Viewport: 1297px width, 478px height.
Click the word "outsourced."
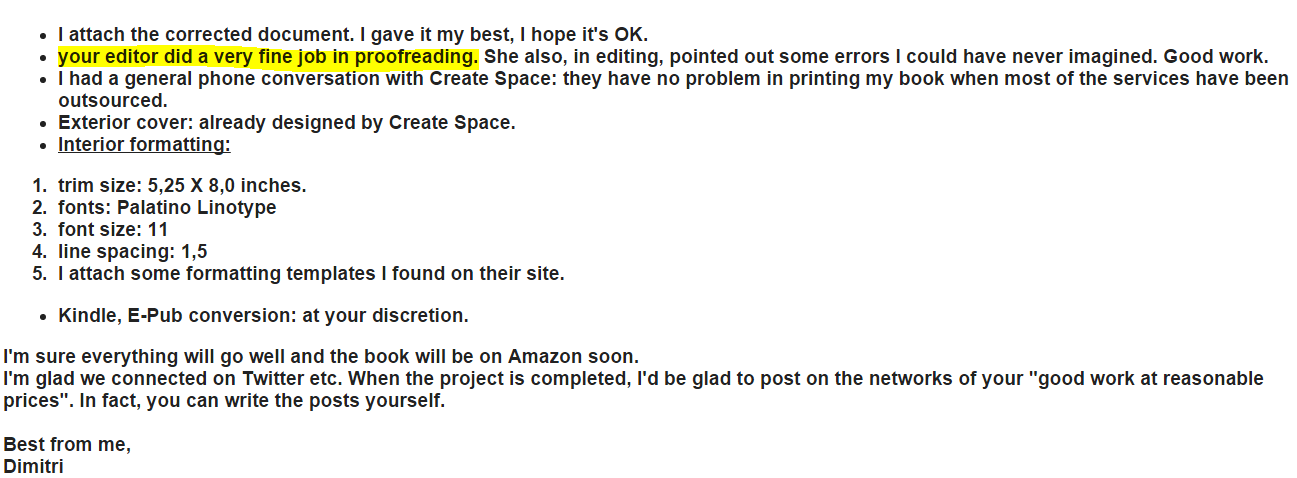[x=112, y=101]
